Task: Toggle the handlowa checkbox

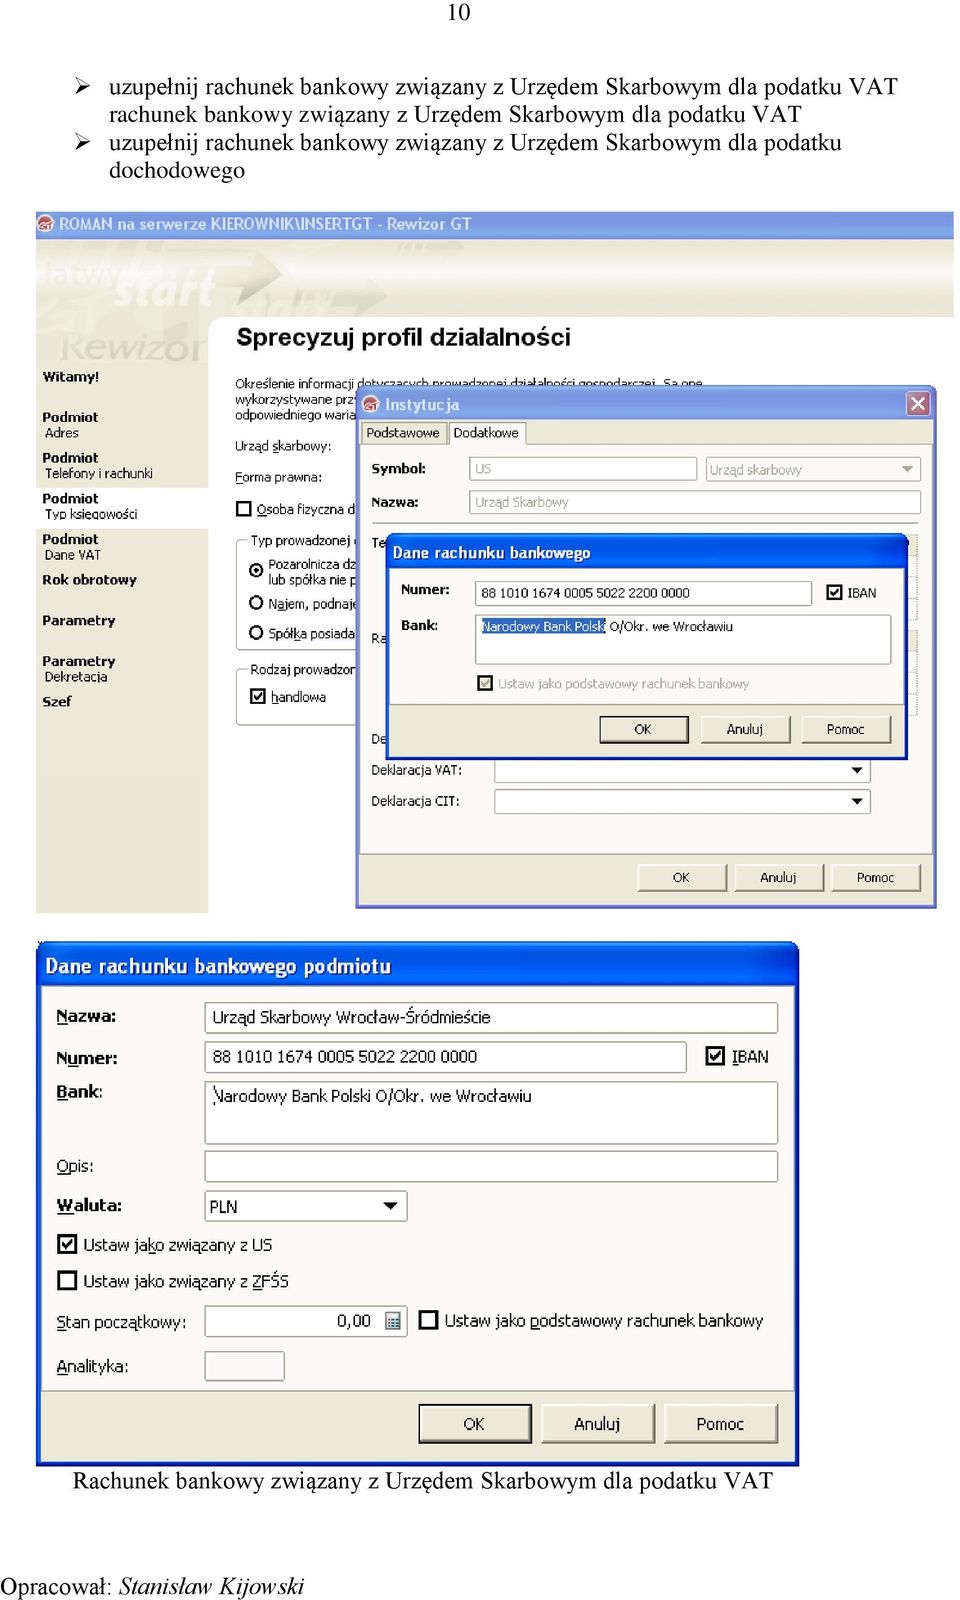Action: pos(258,697)
